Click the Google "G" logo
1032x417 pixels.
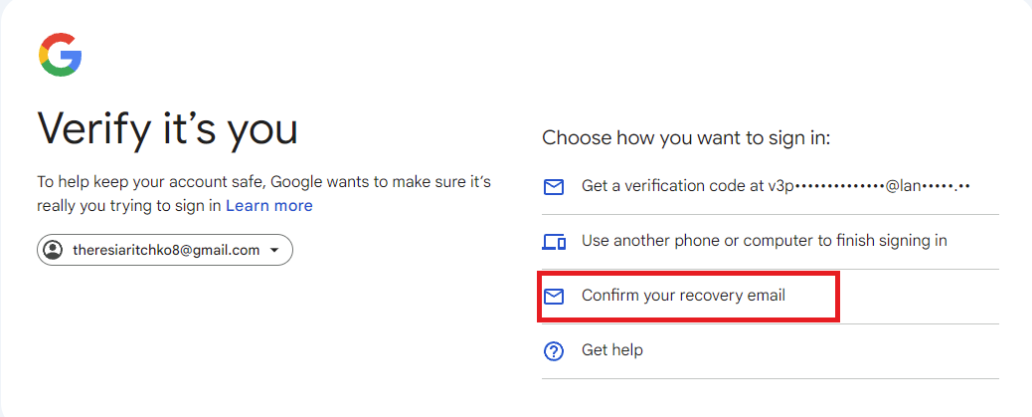[x=60, y=54]
